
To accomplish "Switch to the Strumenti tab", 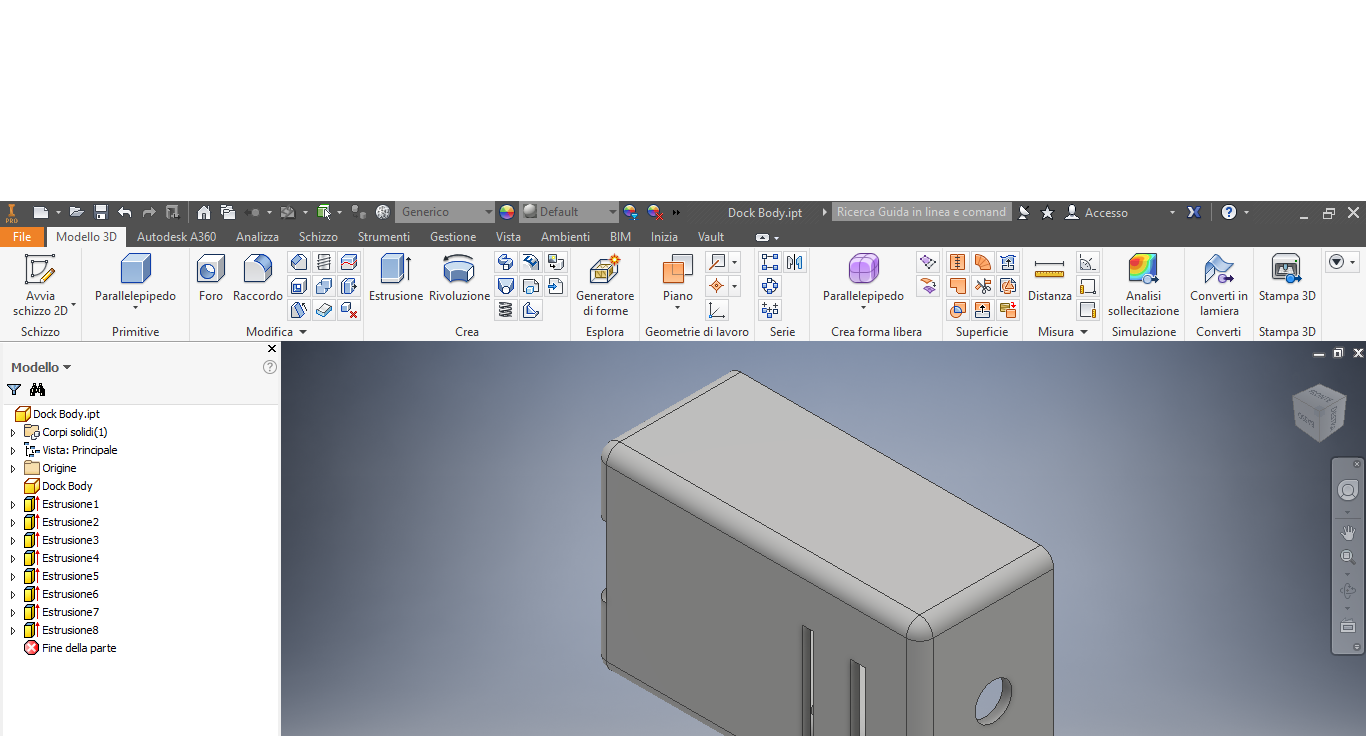I will coord(384,237).
